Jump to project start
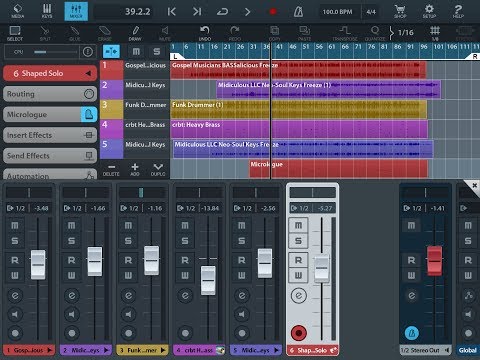Screen dimensions: 480x360 click(172, 12)
